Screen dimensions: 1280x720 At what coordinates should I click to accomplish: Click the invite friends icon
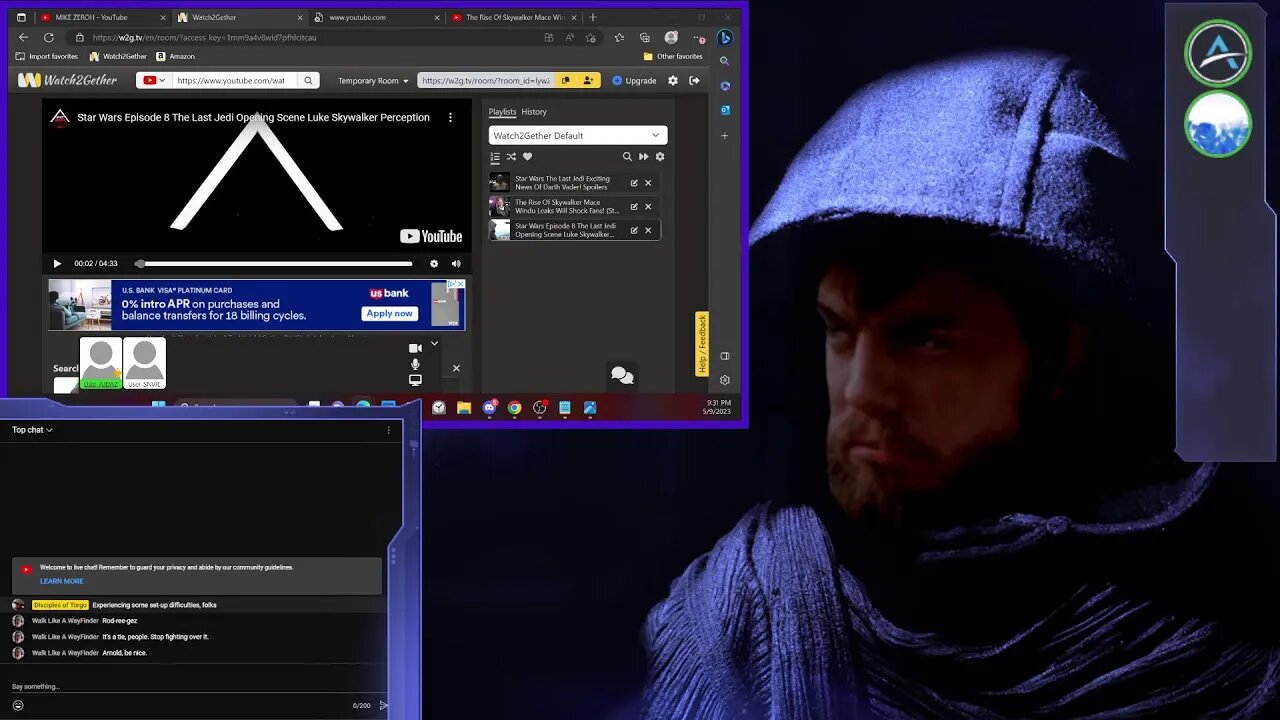coord(588,81)
